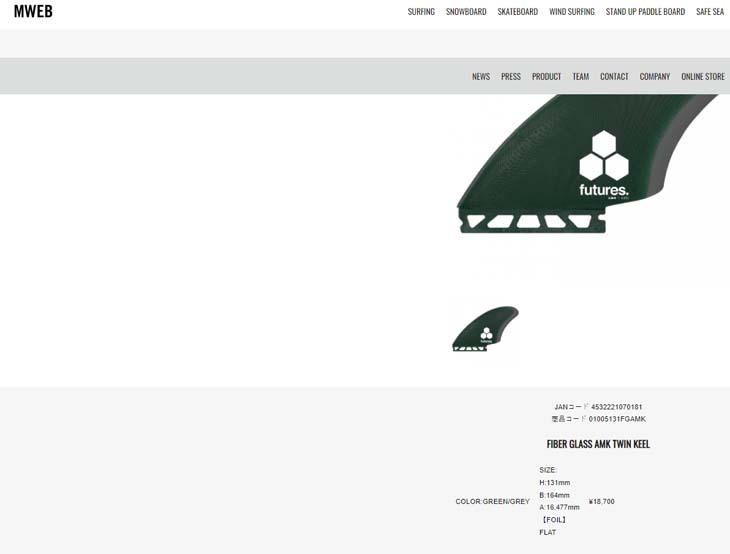730x554 pixels.
Task: Navigate to STAND UP PADDLE BOARD
Action: click(645, 12)
